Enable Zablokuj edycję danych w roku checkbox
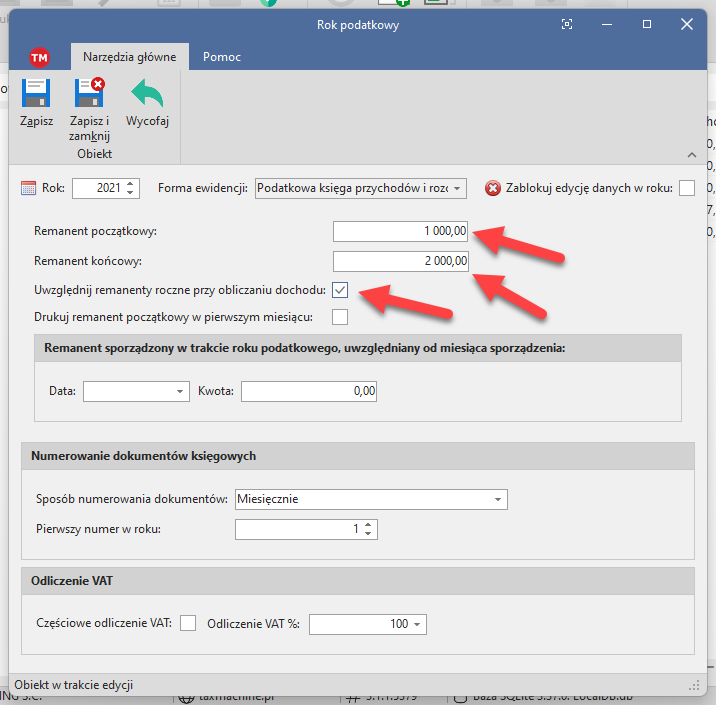This screenshot has width=716, height=705. point(686,188)
